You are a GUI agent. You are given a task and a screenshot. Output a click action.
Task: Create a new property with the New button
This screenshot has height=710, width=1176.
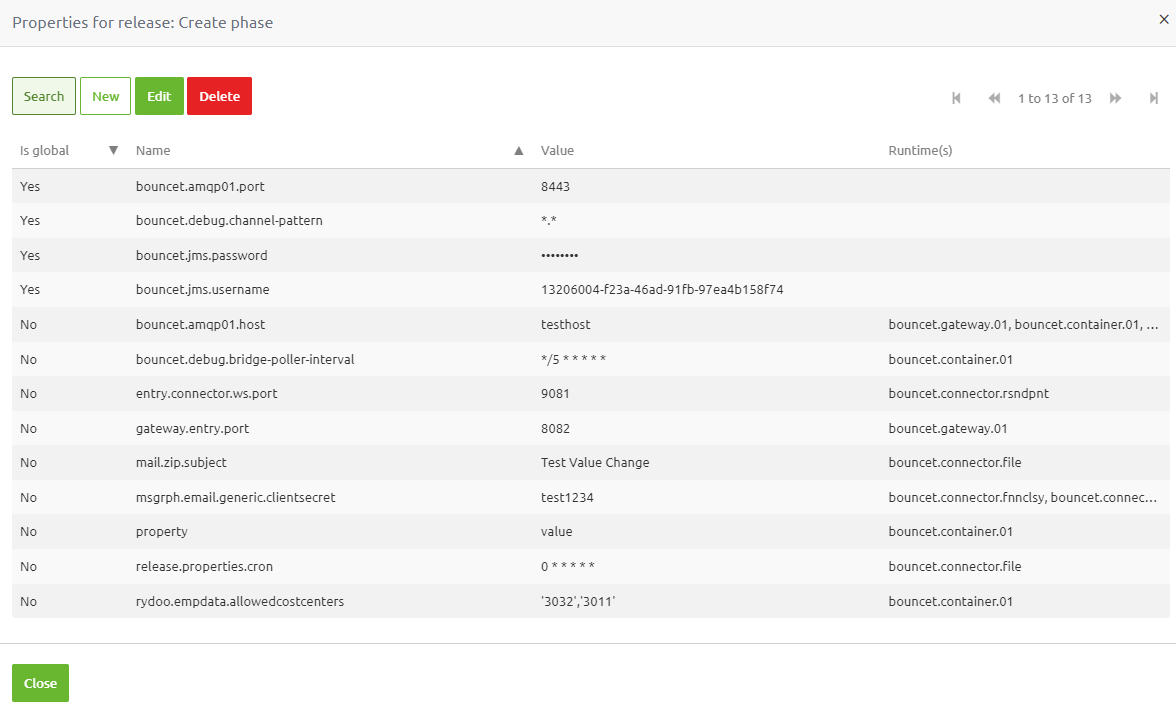[x=105, y=95]
